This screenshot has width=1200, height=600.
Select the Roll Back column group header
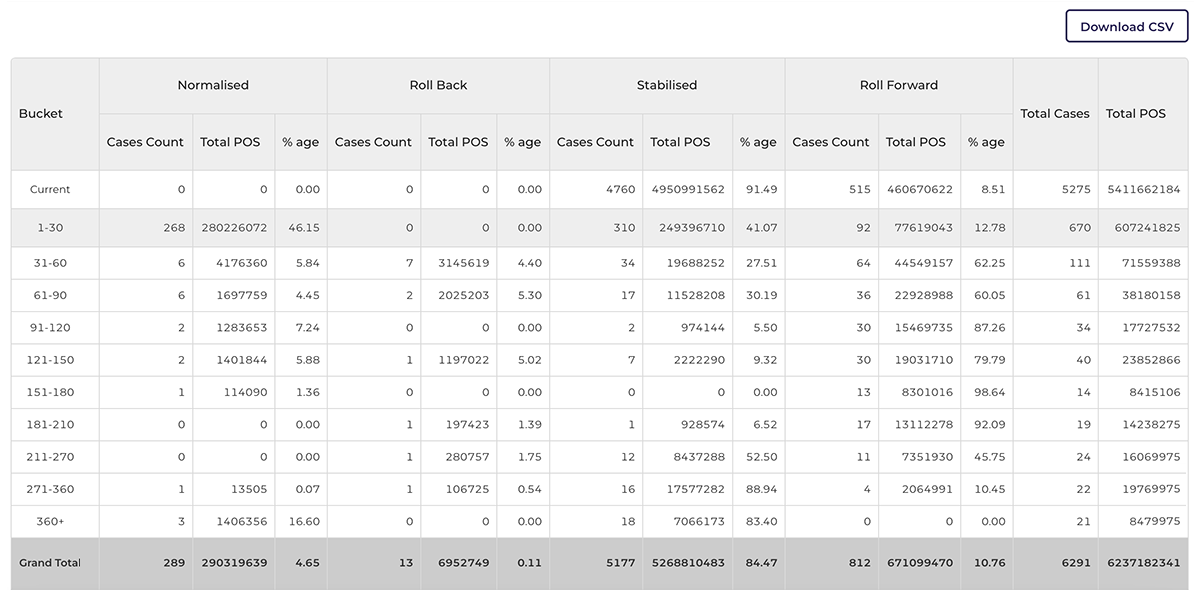[x=438, y=85]
